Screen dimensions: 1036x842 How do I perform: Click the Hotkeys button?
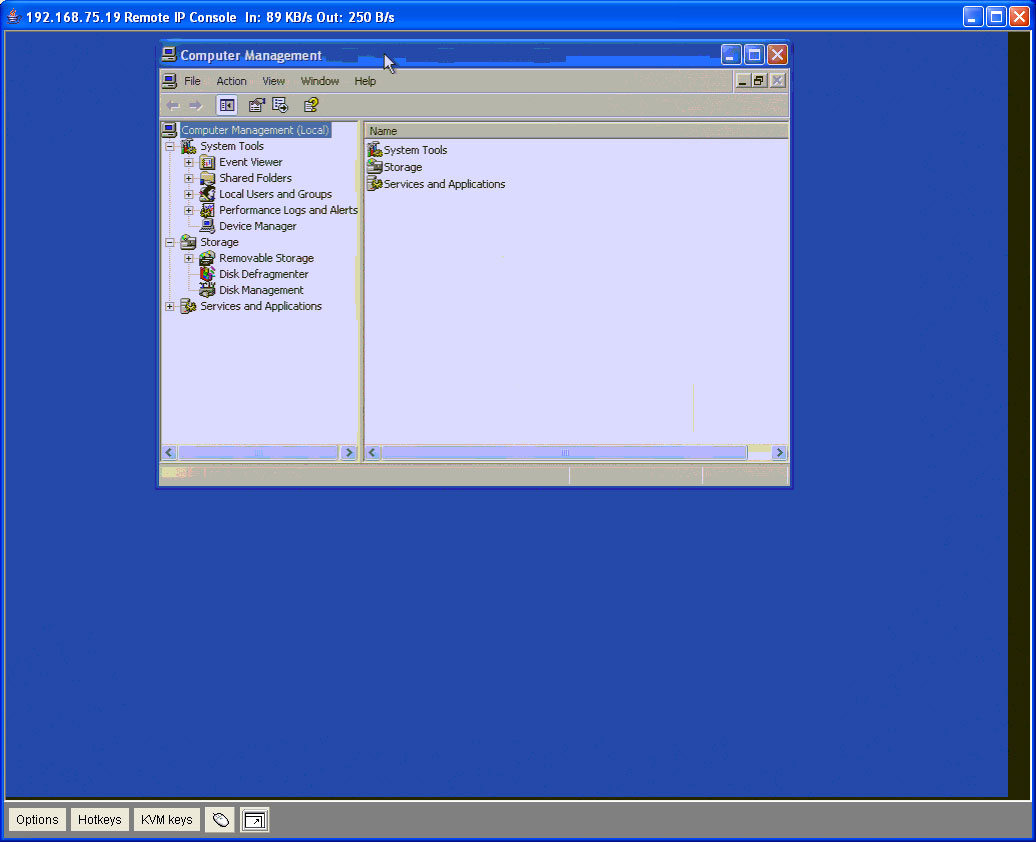[x=100, y=820]
